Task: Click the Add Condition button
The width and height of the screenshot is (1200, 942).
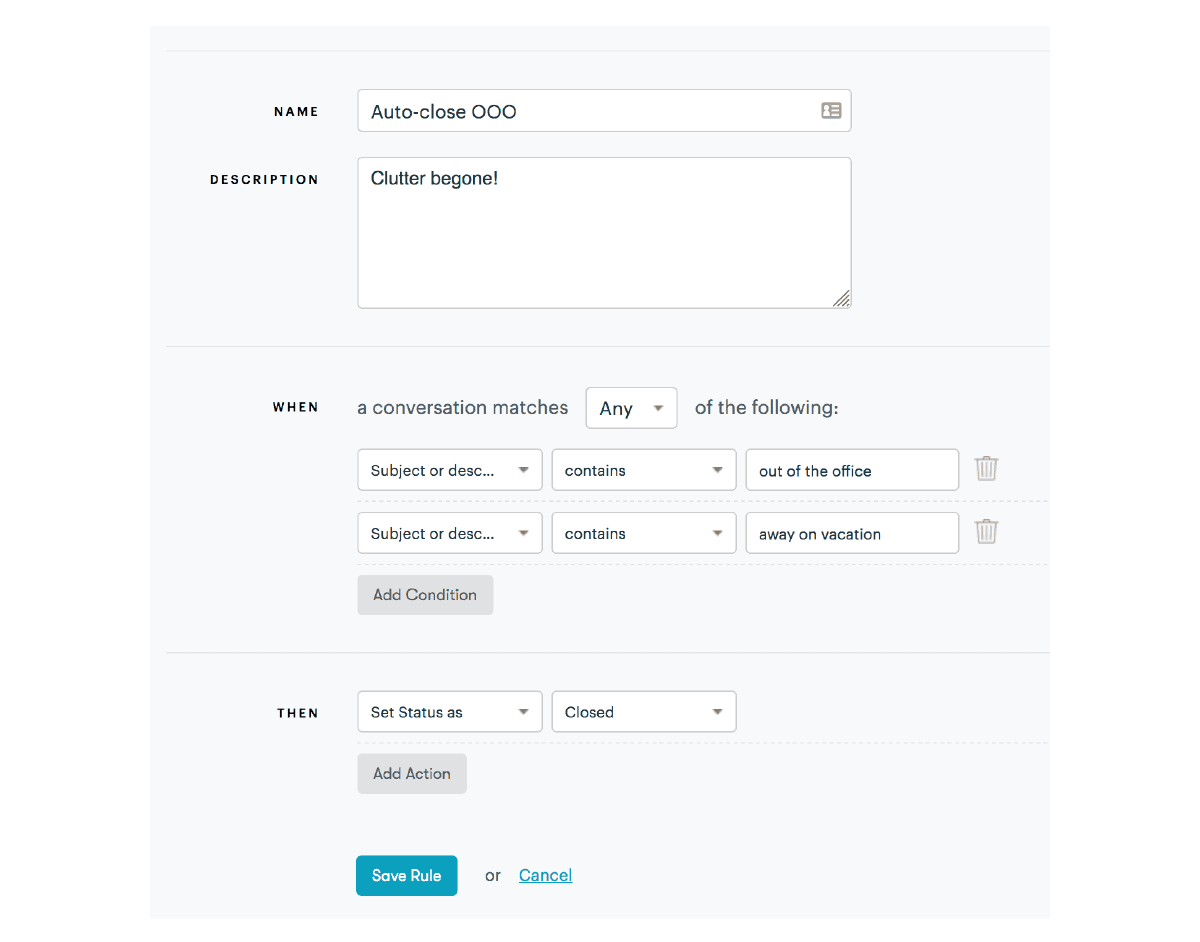Action: click(425, 594)
